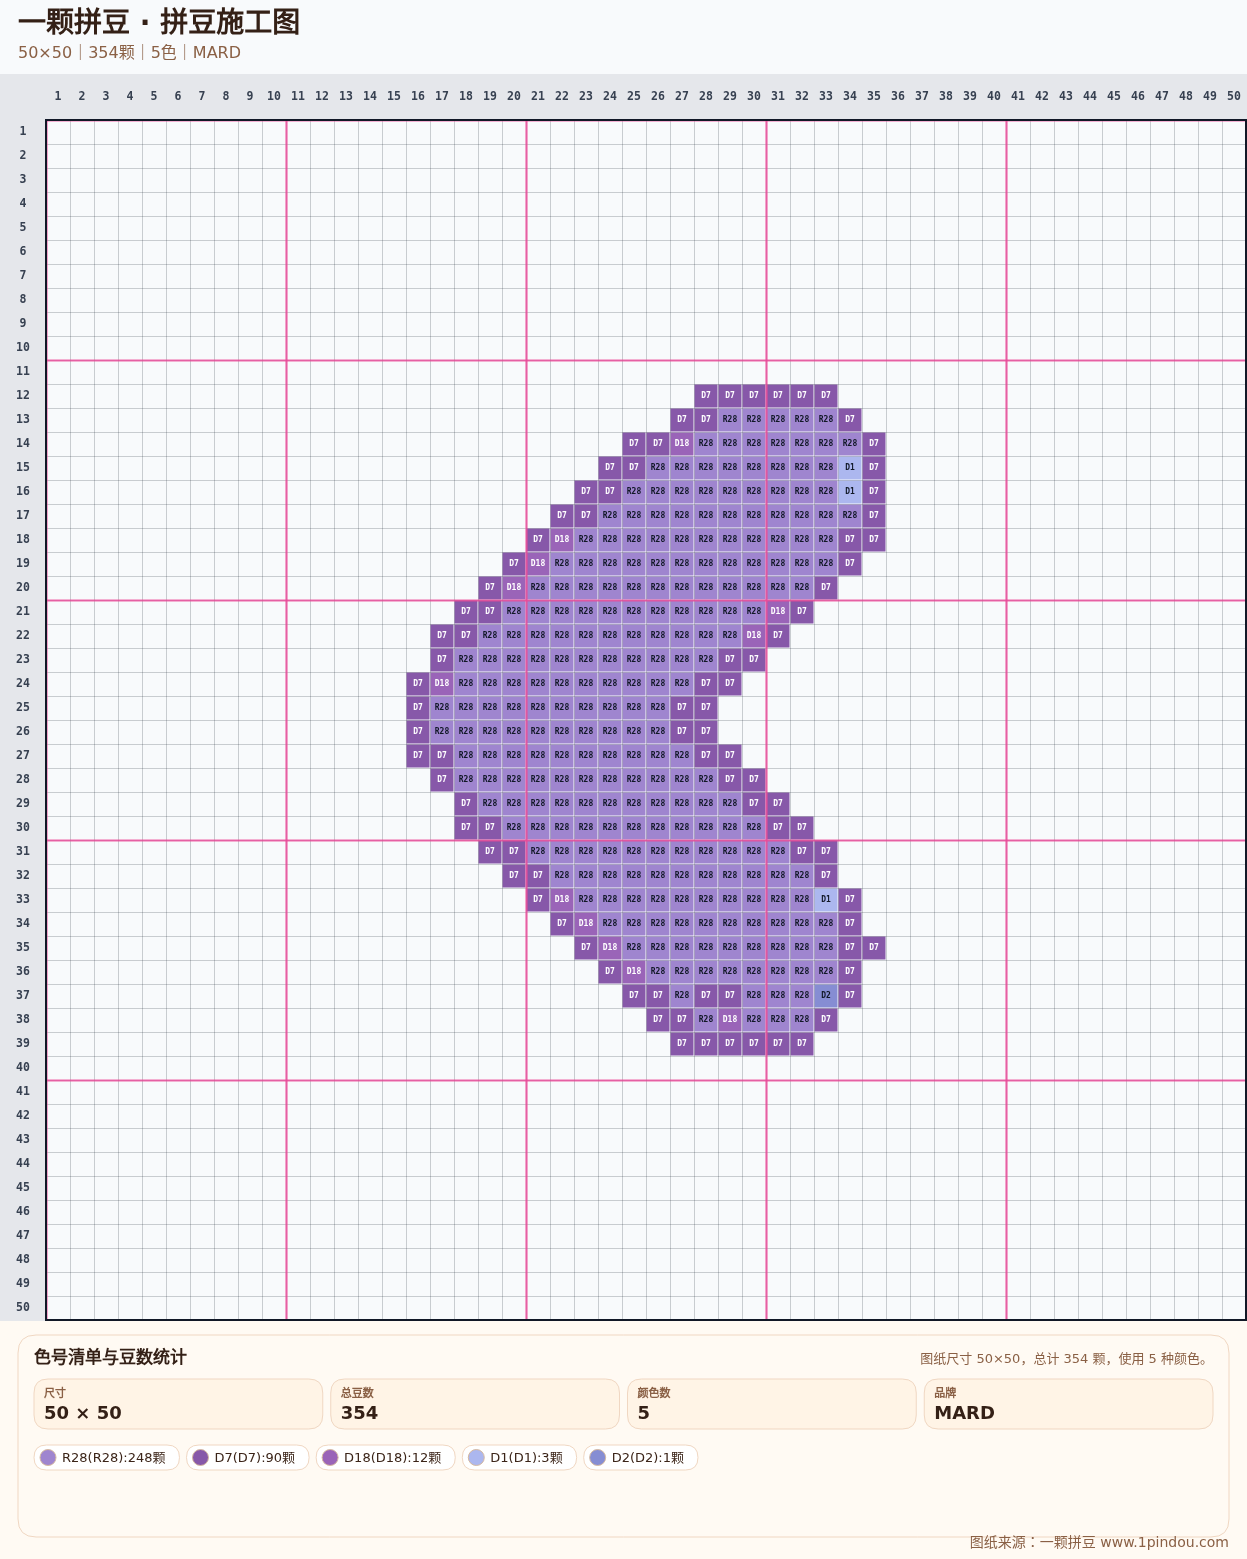Viewport: 1247px width, 1559px height.
Task: Click the D18 bead cell in row 36
Action: point(634,971)
